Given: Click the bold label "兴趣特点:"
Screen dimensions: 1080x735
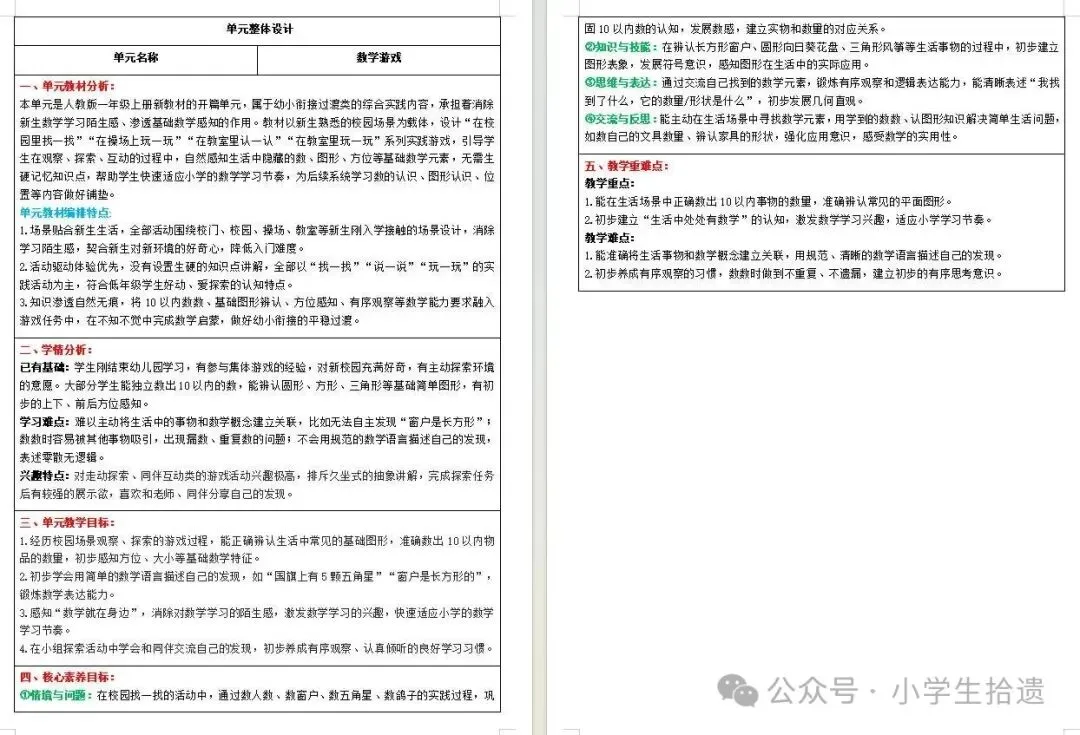Looking at the screenshot, I should pos(45,476).
